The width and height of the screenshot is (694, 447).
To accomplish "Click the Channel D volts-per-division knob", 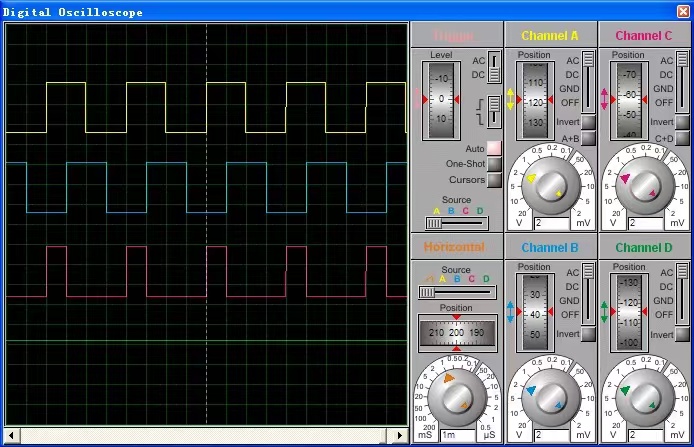I will [x=645, y=397].
